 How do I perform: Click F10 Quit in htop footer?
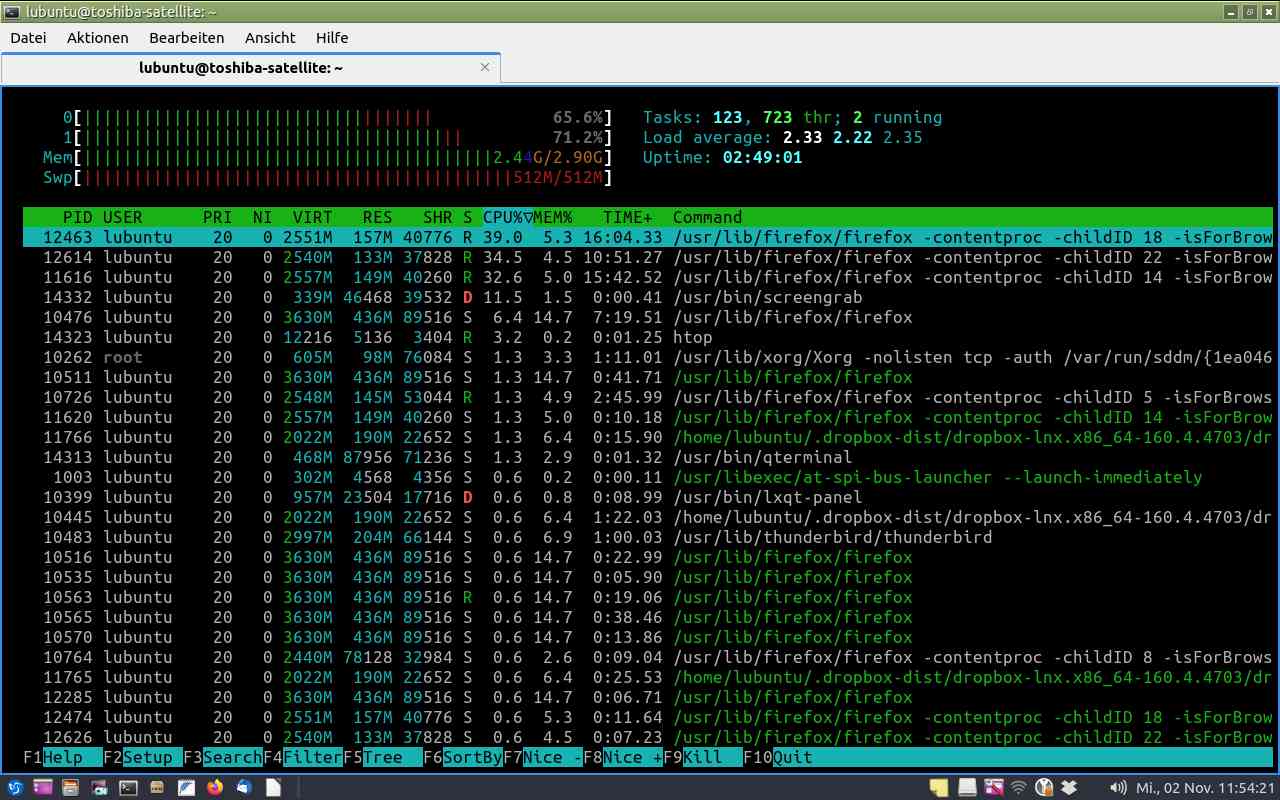tap(778, 757)
